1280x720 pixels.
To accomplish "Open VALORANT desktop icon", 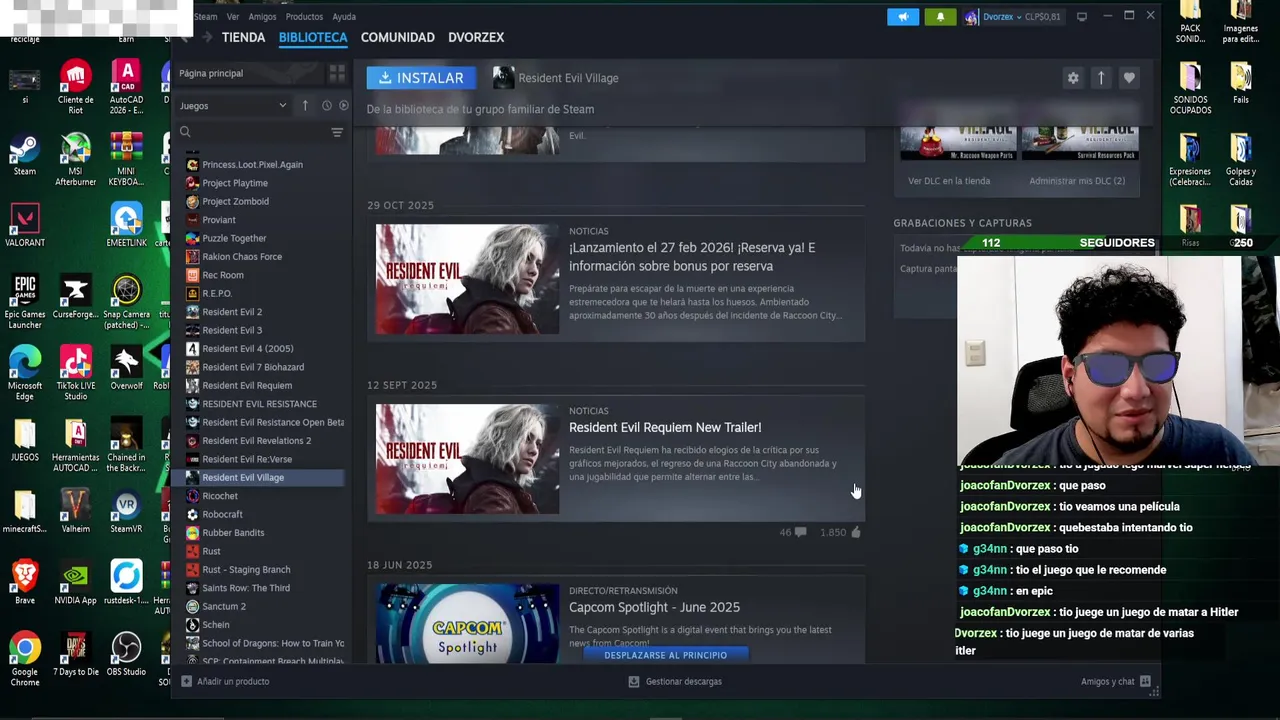I will [25, 225].
